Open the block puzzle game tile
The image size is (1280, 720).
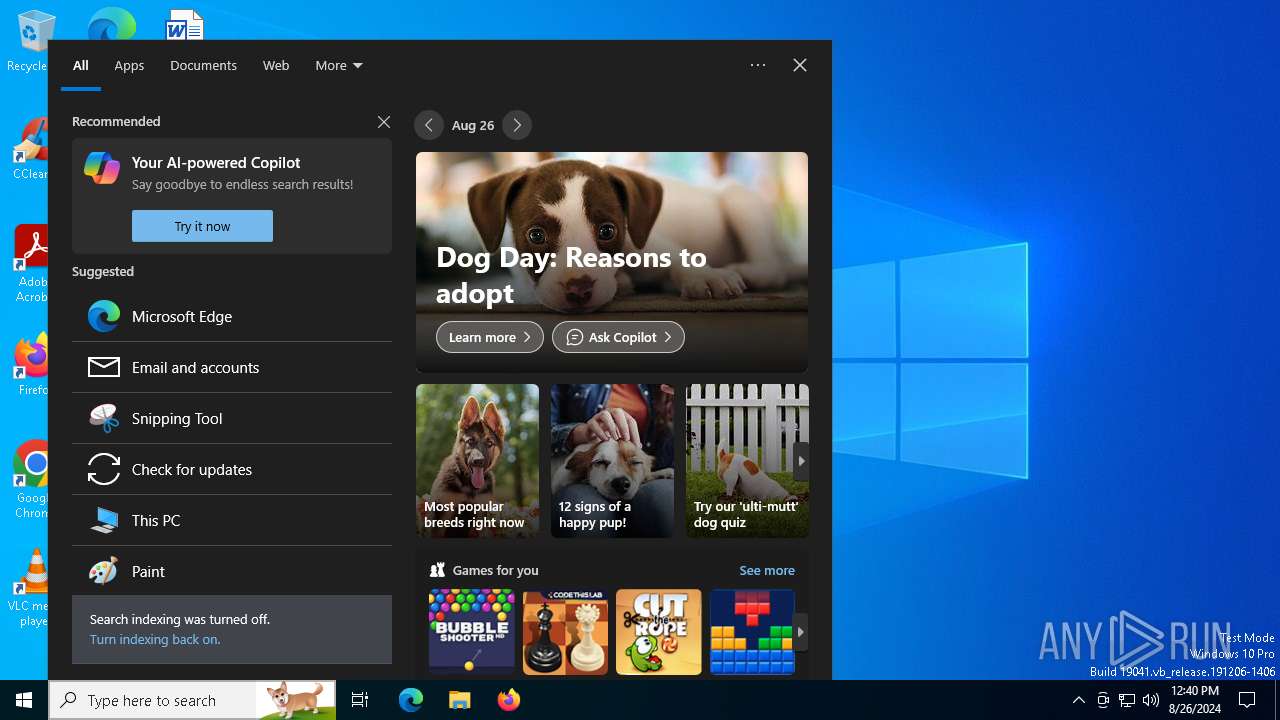[x=752, y=632]
